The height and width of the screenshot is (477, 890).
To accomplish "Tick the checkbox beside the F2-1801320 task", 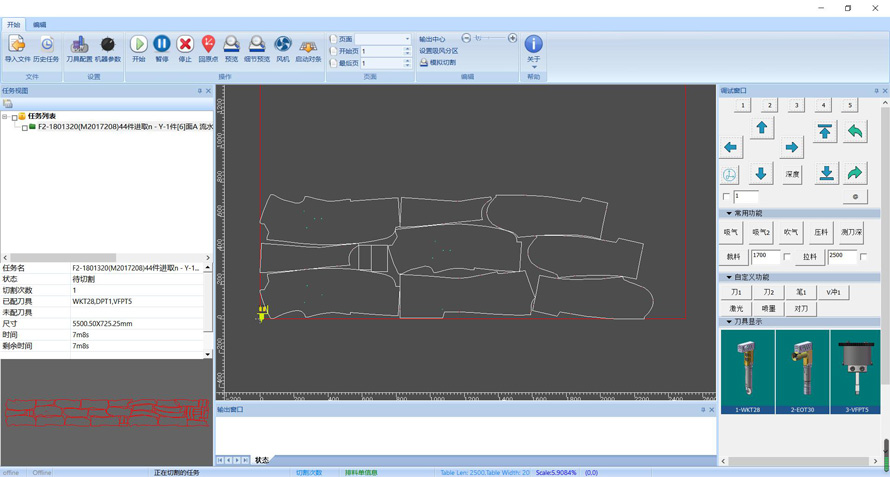I will [x=24, y=128].
